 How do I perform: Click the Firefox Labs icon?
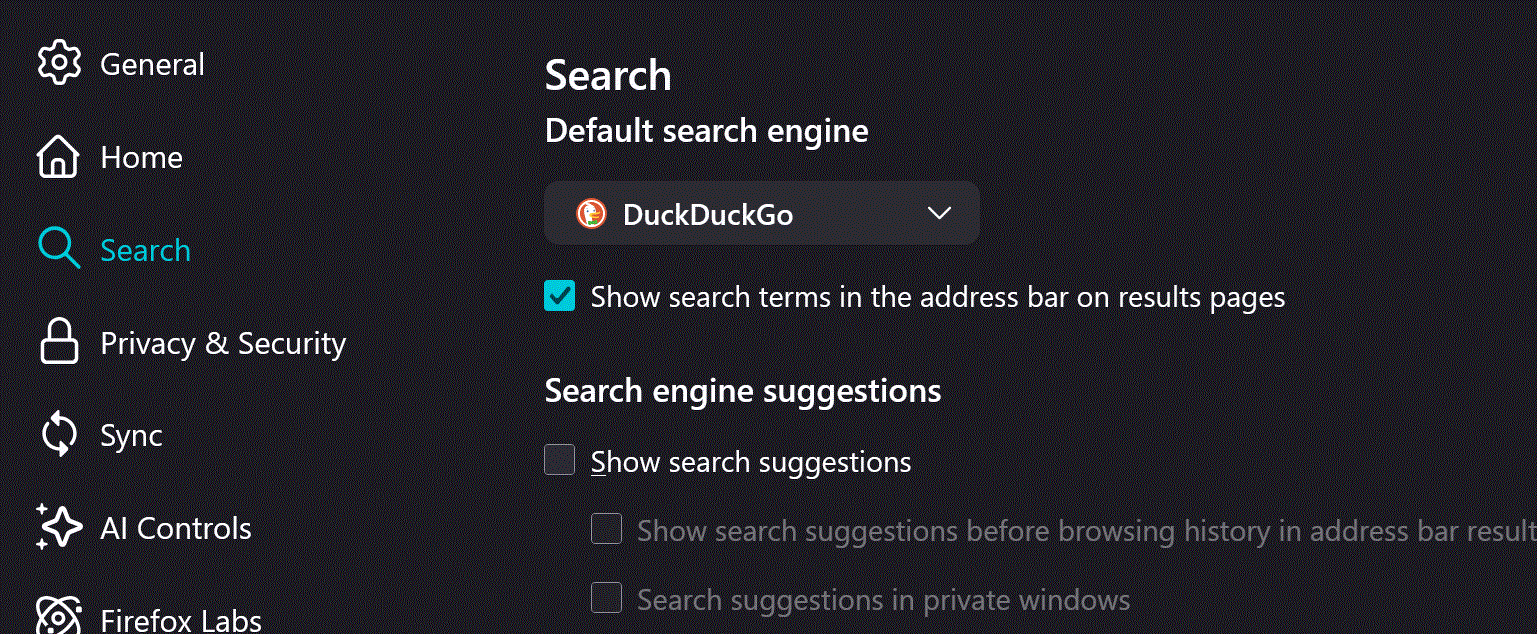tap(58, 616)
